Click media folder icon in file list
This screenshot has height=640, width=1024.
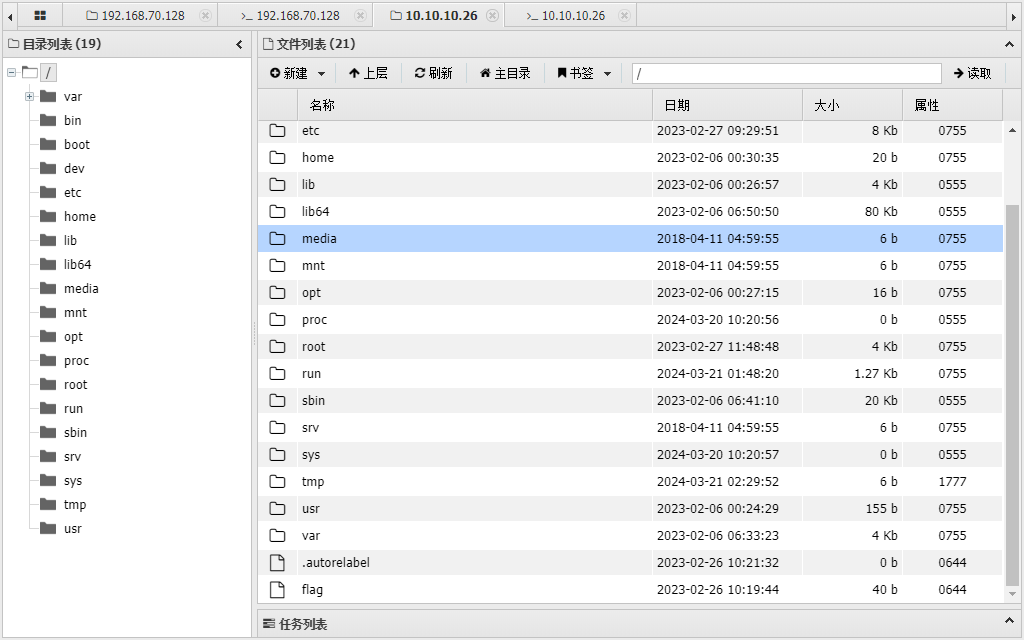pos(278,238)
